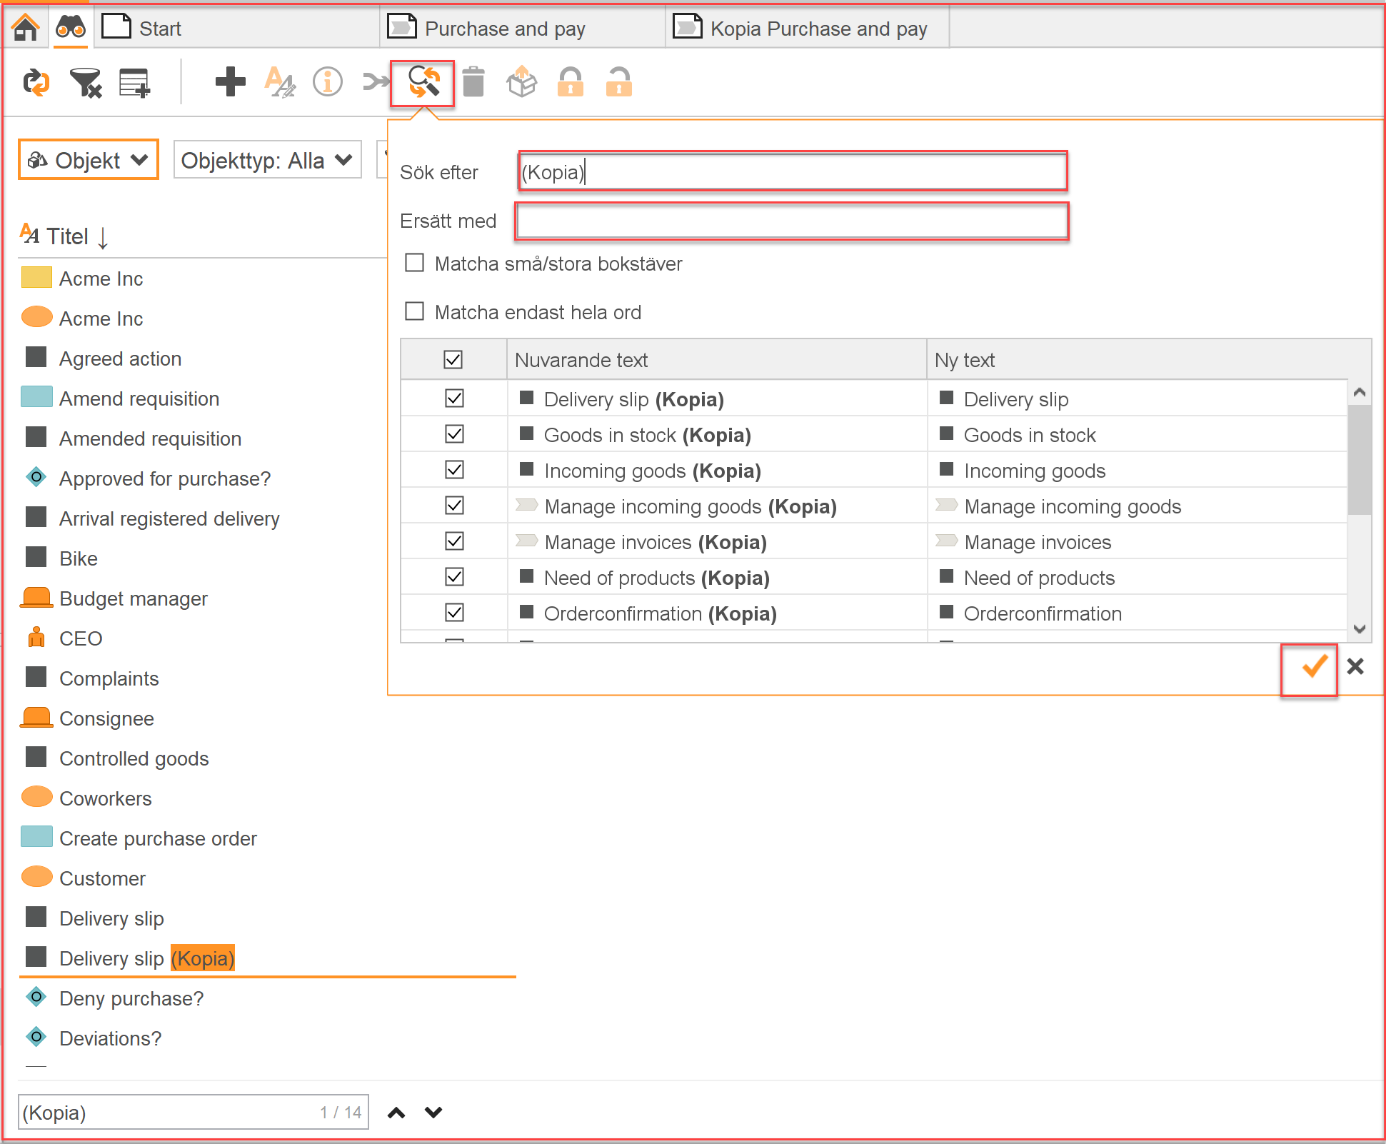Jump to next search match arrow
1386x1144 pixels.
click(x=434, y=1113)
